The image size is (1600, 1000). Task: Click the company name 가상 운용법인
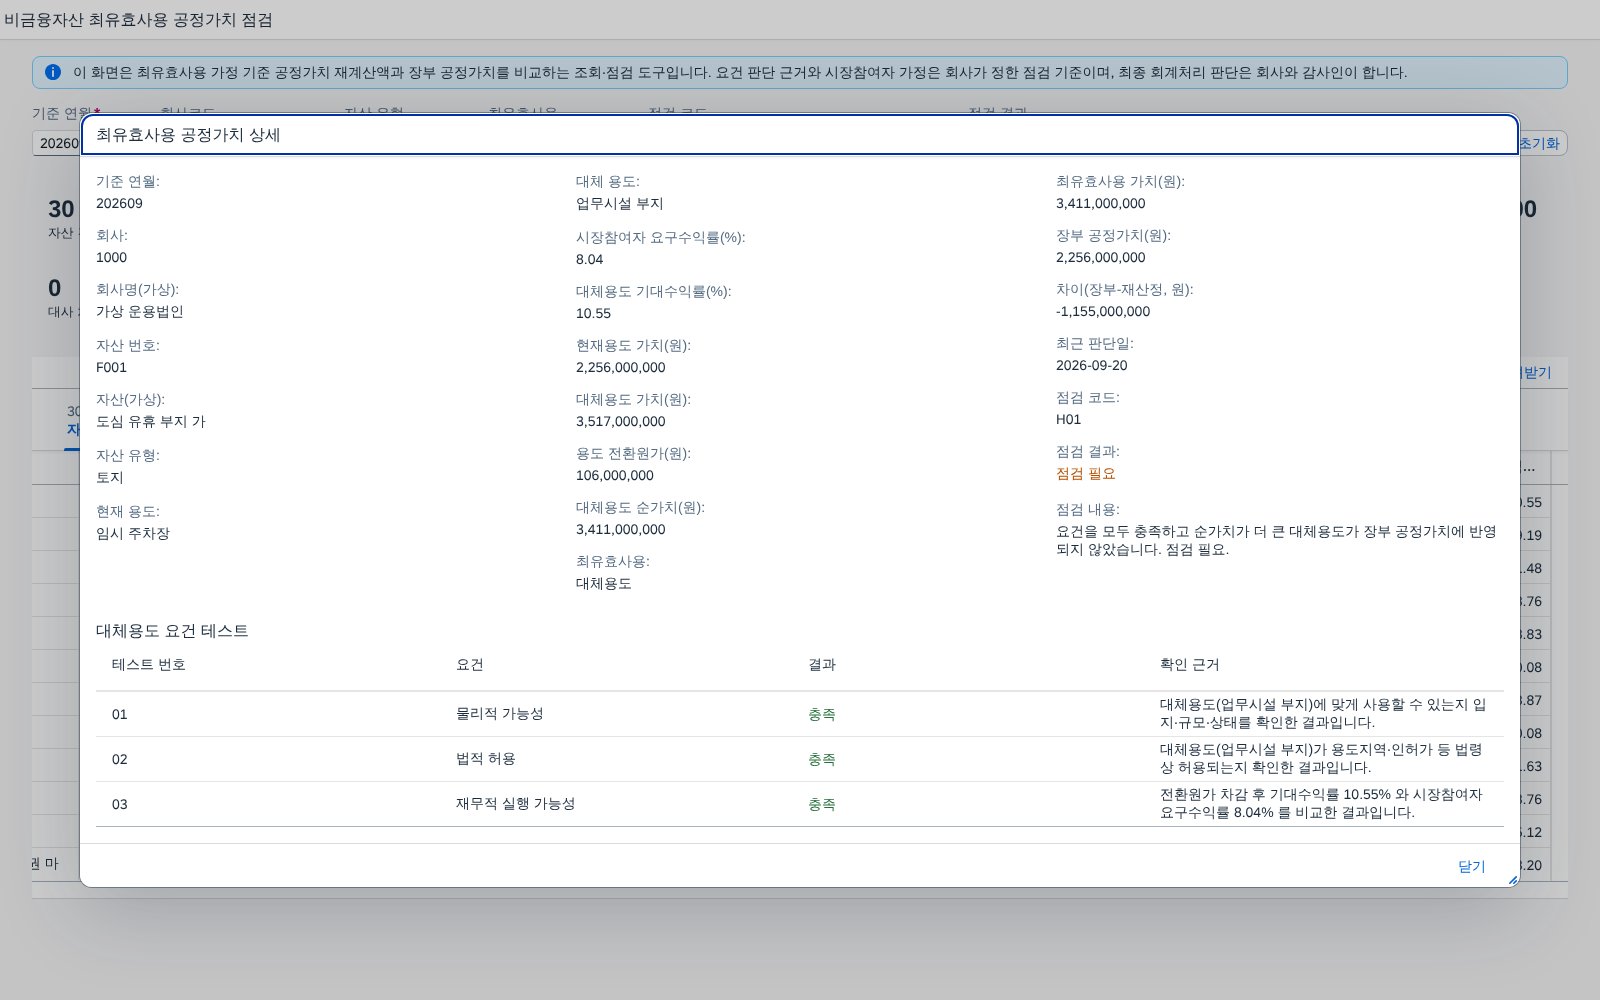(x=140, y=311)
